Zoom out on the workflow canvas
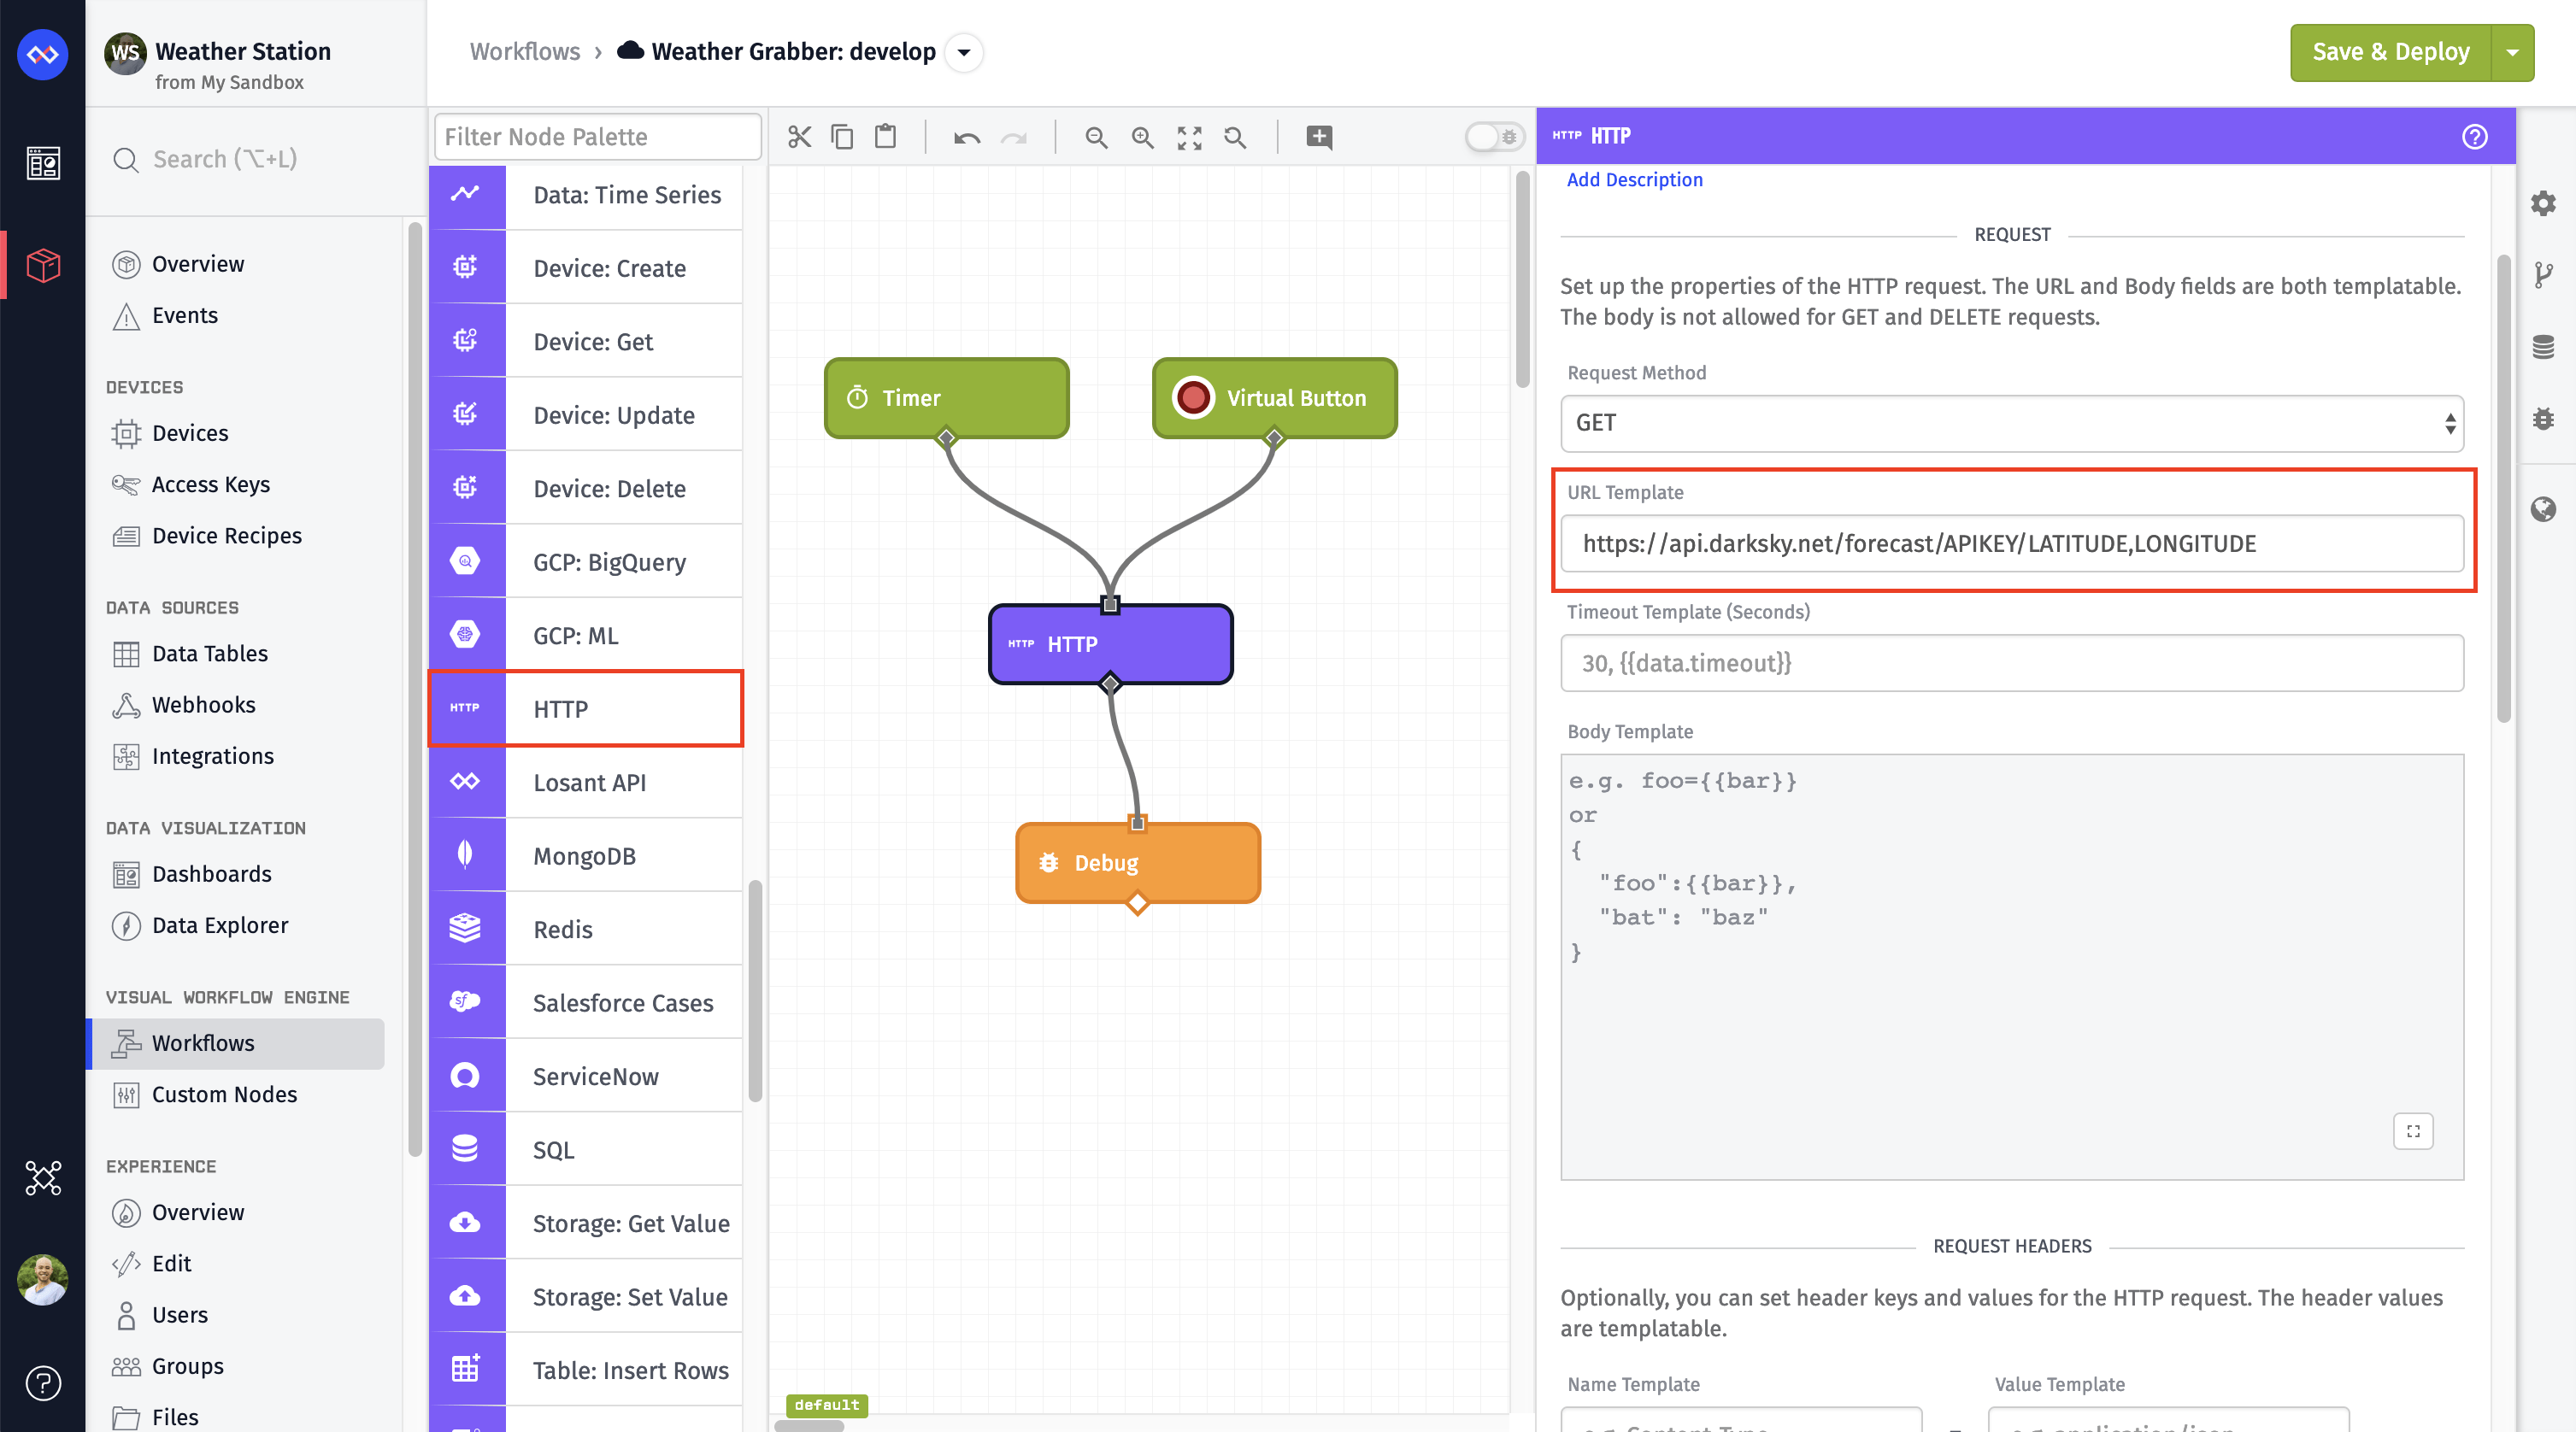This screenshot has height=1432, width=2576. pyautogui.click(x=1096, y=137)
